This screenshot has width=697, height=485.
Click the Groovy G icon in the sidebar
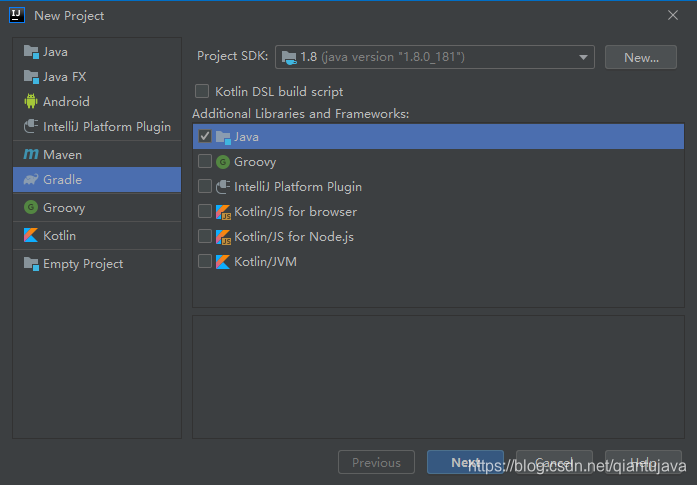pyautogui.click(x=31, y=207)
